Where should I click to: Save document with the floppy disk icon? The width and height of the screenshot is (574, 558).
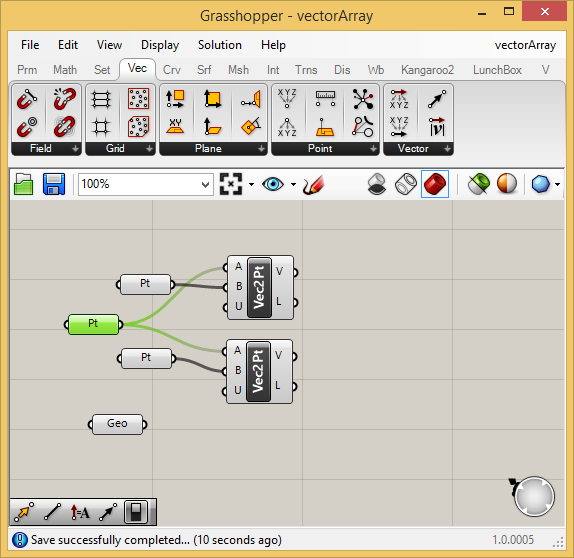(54, 184)
